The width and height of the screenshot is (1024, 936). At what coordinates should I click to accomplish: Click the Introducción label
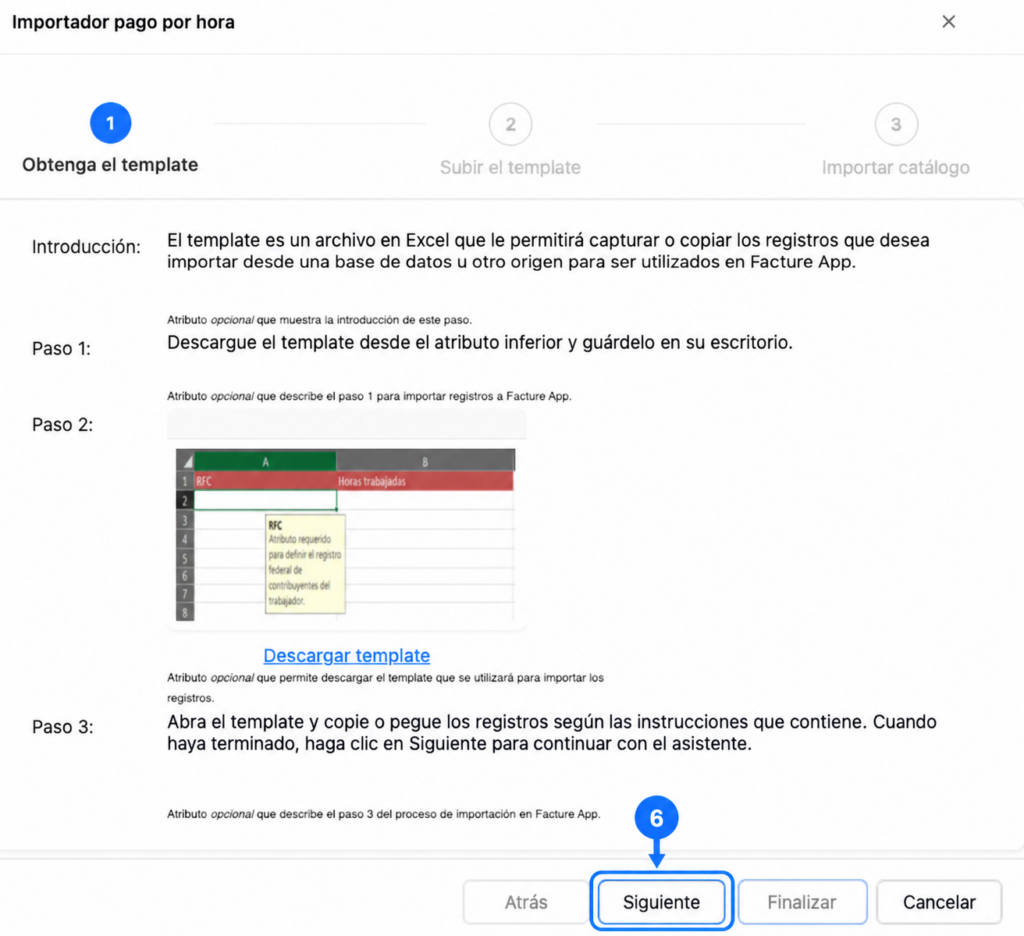pos(86,247)
